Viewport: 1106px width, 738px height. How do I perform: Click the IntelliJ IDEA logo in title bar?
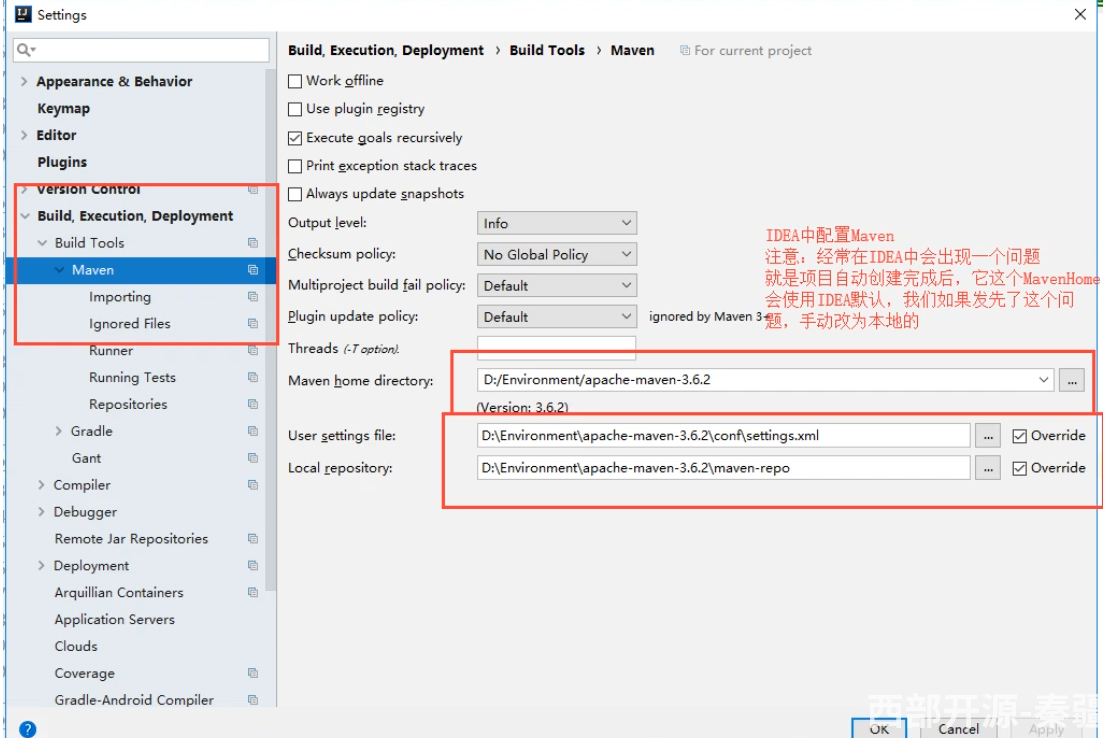tap(23, 14)
